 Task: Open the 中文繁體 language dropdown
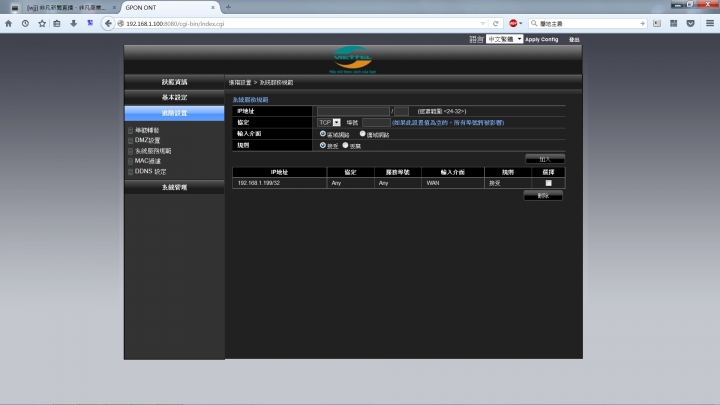click(504, 39)
